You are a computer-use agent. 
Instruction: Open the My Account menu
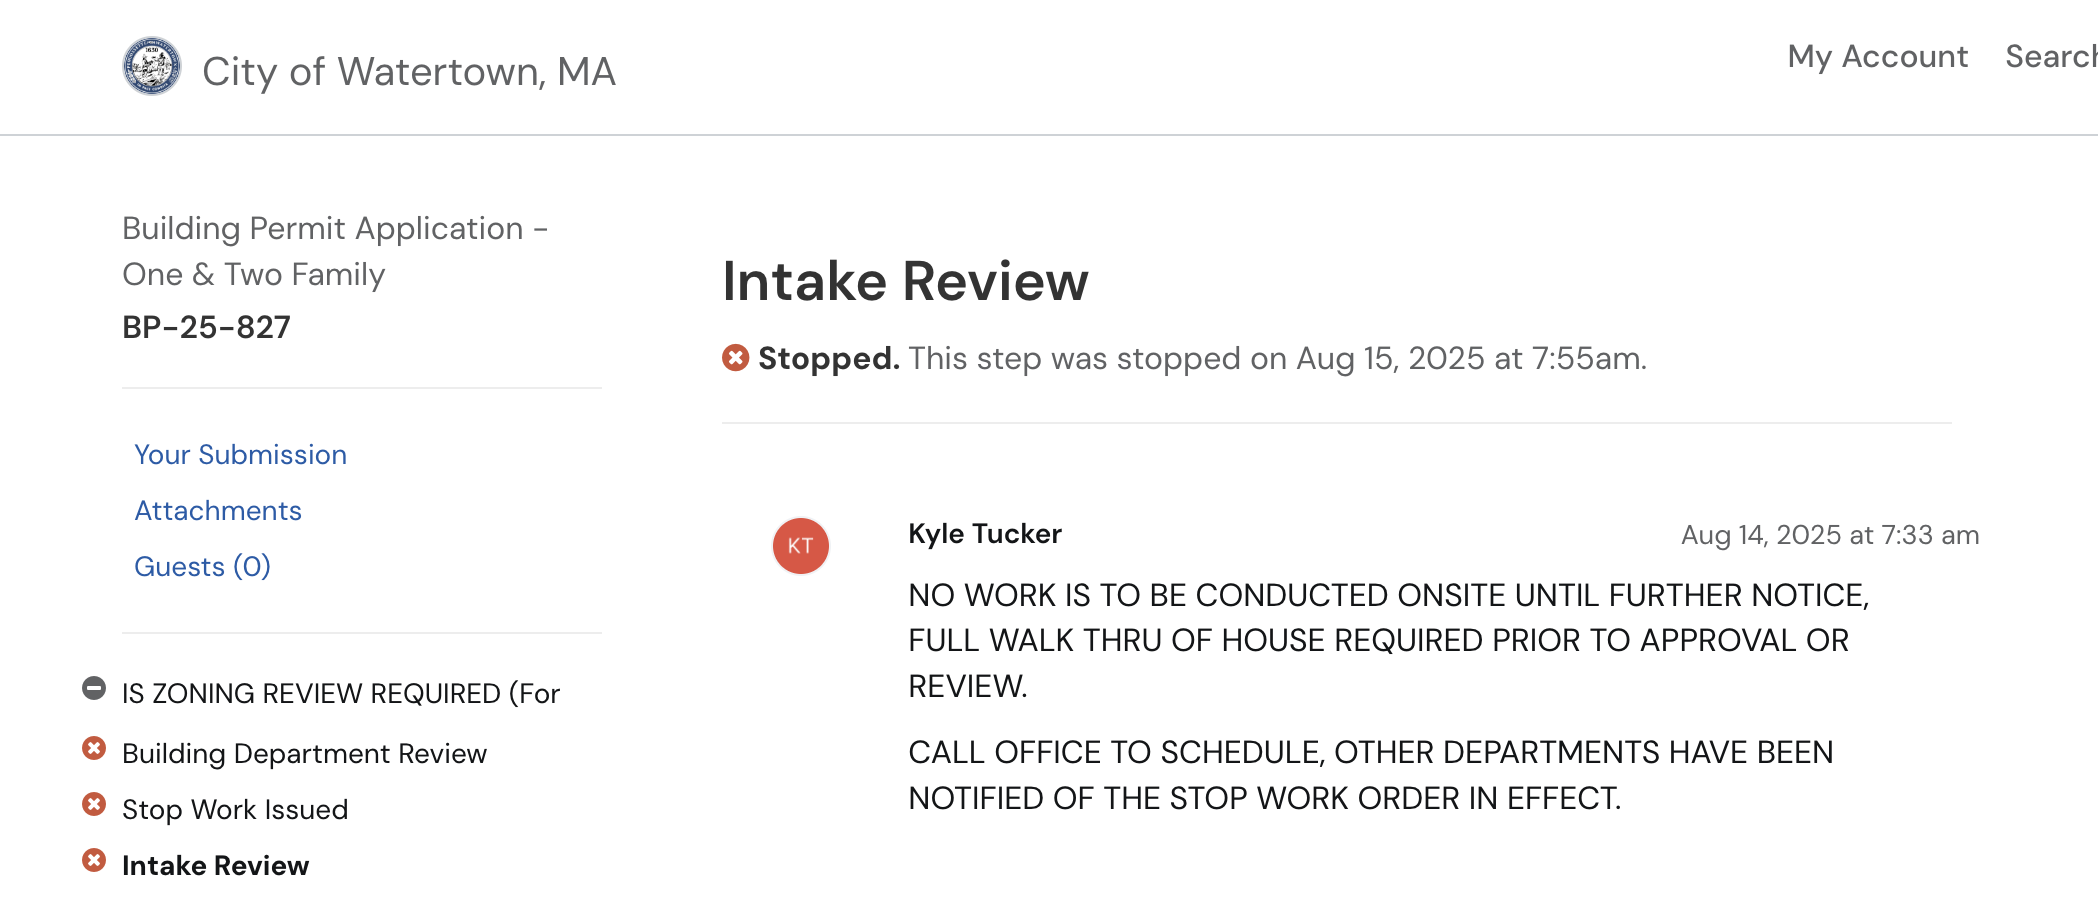1877,57
